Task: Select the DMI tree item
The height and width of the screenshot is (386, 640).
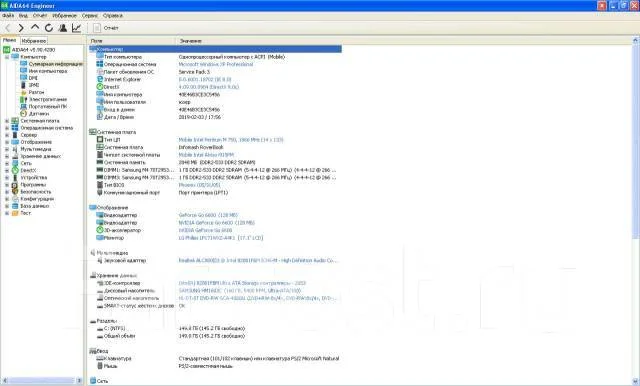Action: click(x=33, y=78)
